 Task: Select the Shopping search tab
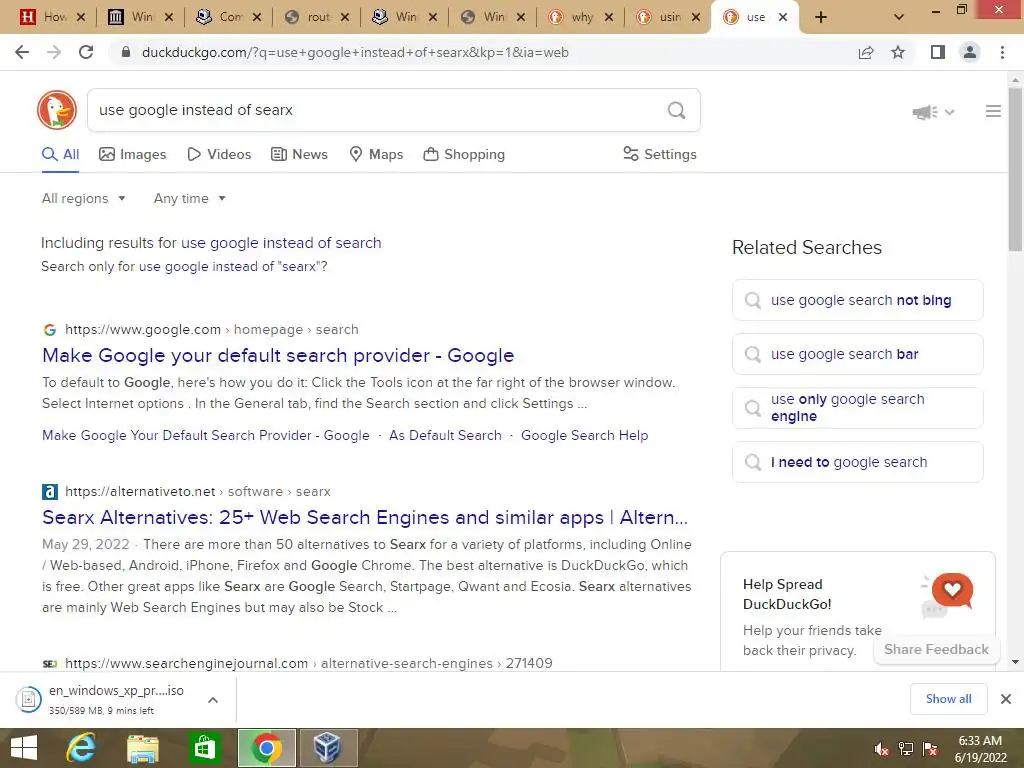(x=464, y=154)
